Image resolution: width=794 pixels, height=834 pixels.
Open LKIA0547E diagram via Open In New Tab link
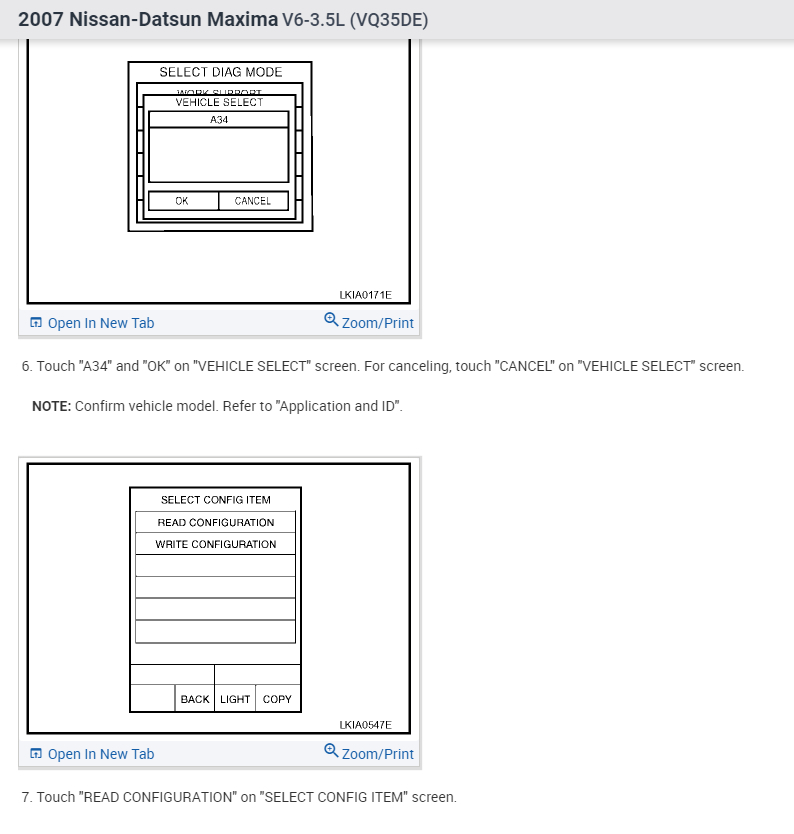pos(101,754)
